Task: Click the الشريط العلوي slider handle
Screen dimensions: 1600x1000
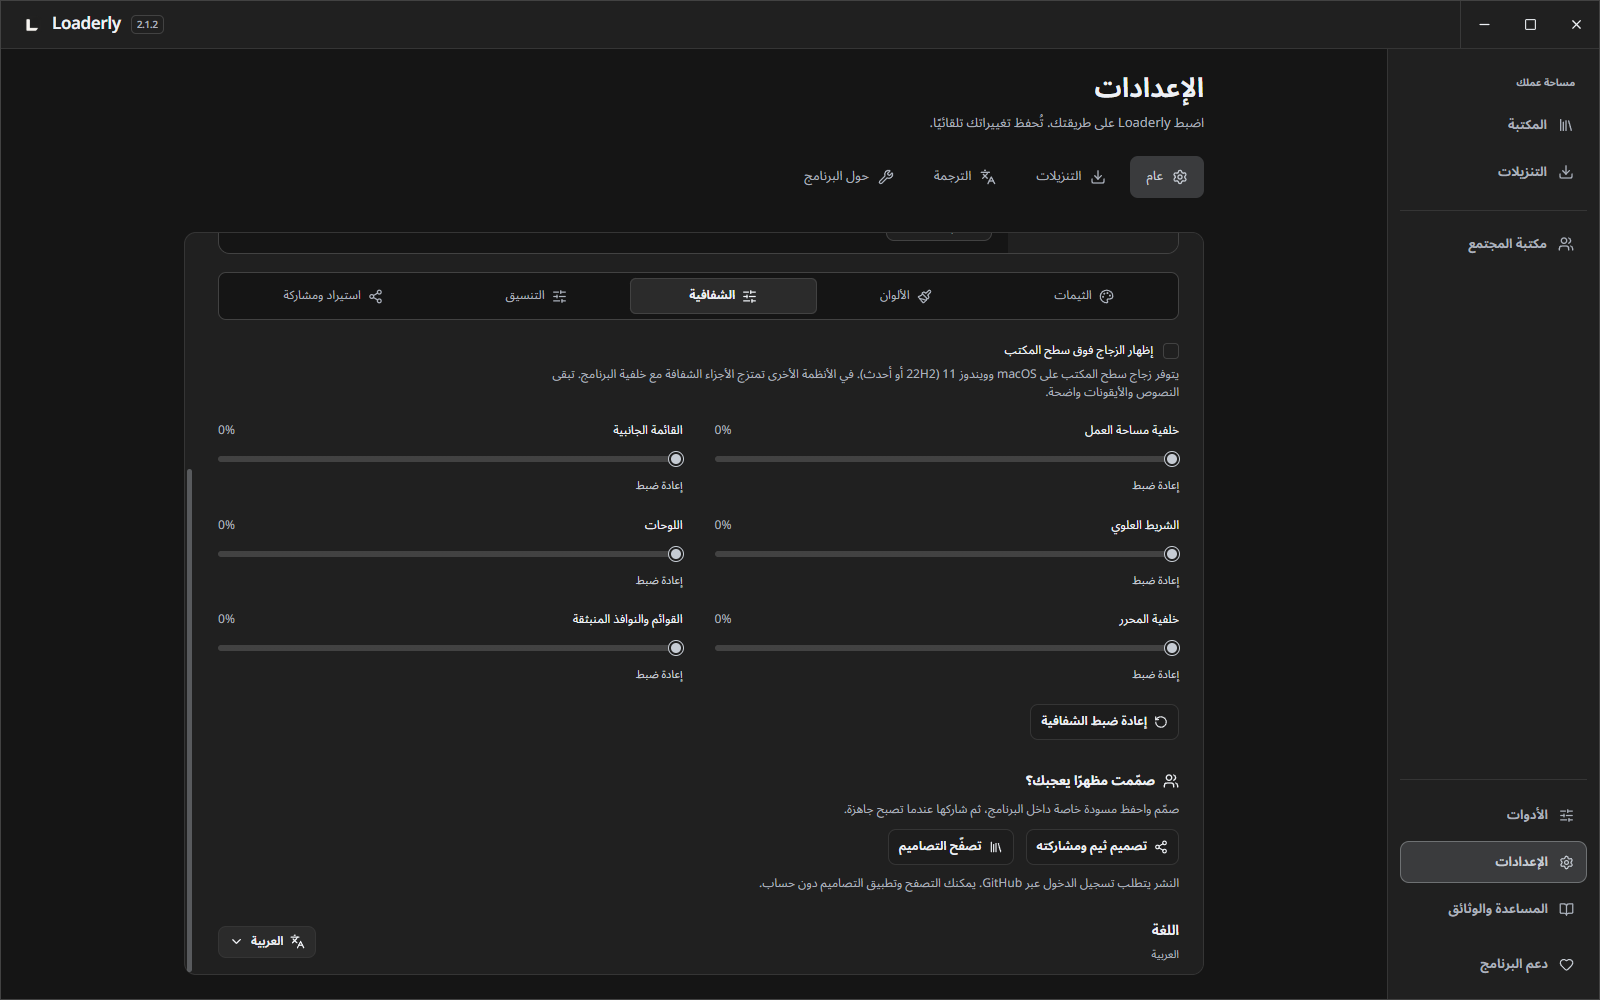Action: [x=1172, y=554]
